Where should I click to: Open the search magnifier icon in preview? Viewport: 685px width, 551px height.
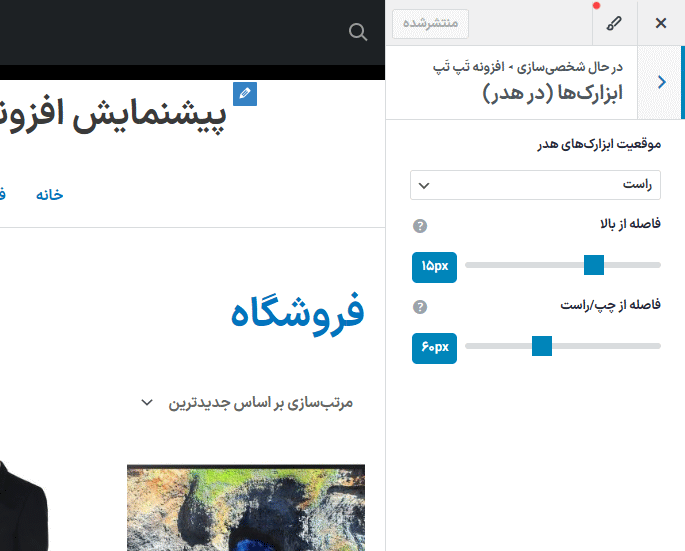358,32
